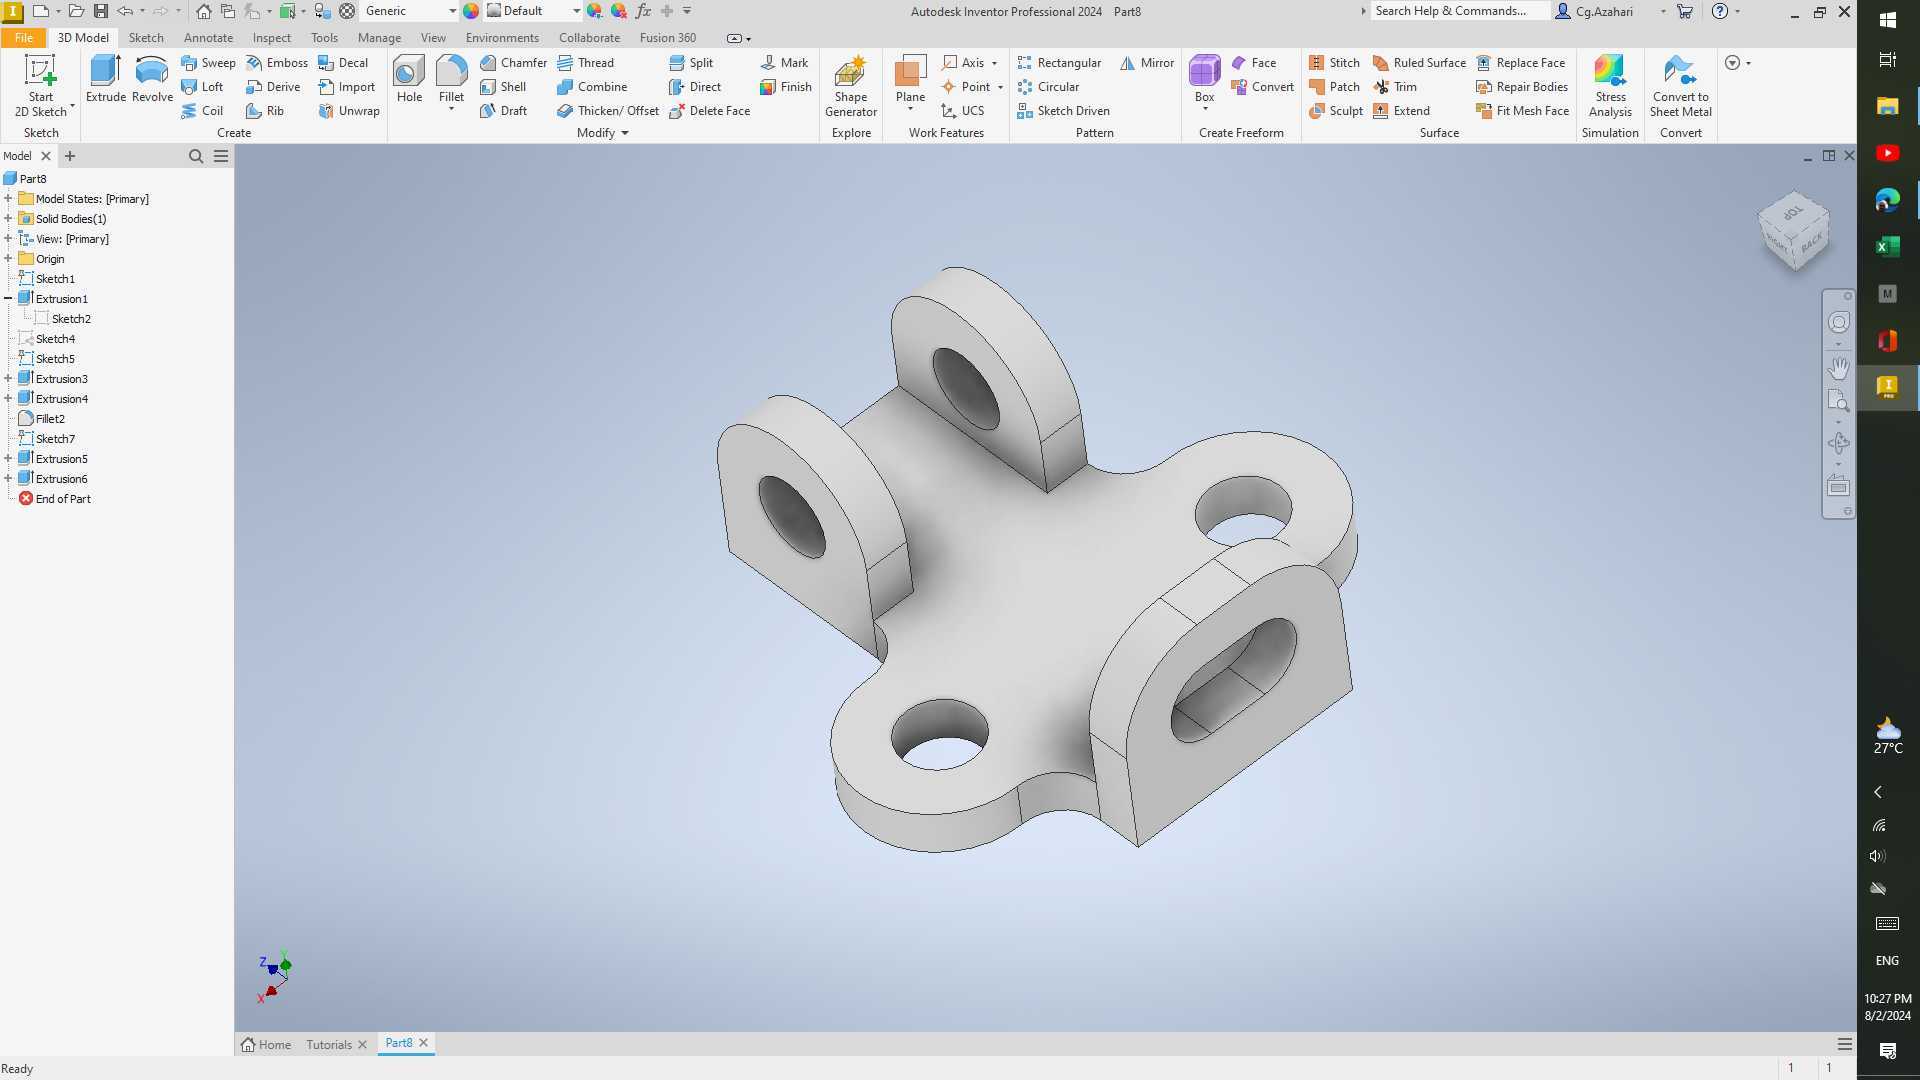1920x1080 pixels.
Task: Click the Sweep tool
Action: (x=208, y=63)
